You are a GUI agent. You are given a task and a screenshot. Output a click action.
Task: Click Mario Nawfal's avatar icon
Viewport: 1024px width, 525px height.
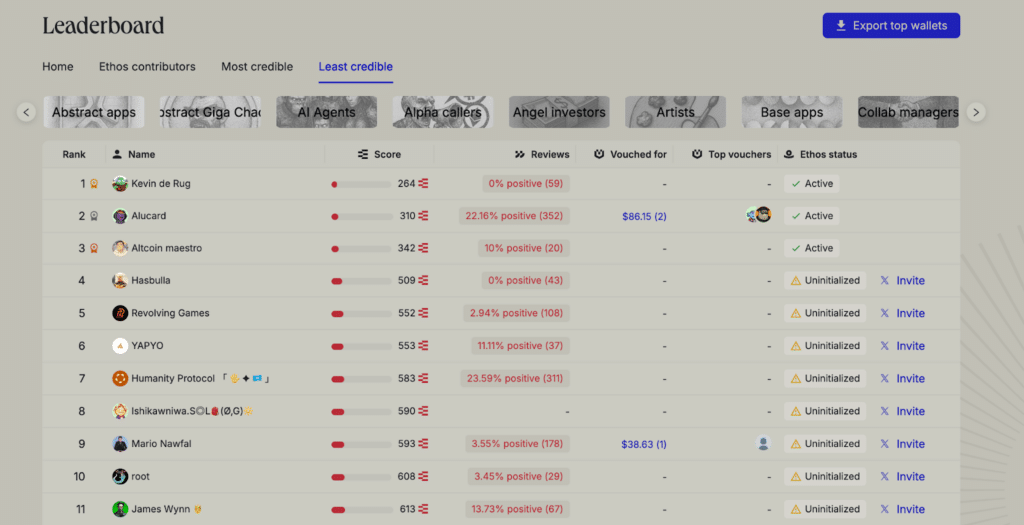tap(120, 444)
